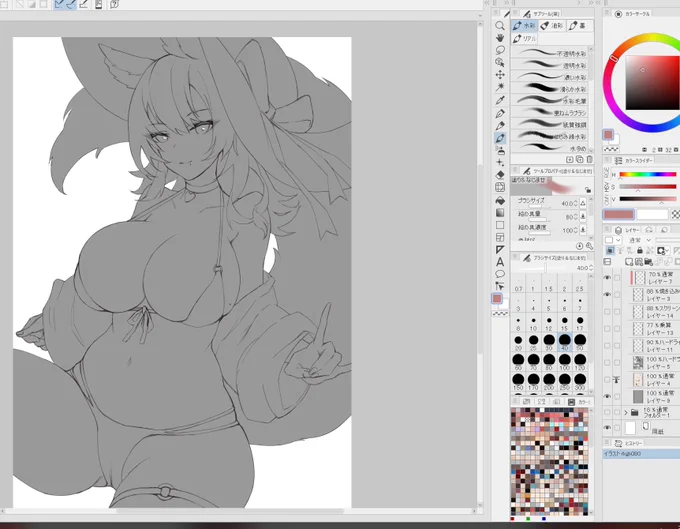
Task: Click the new raster layer icon
Action: pos(629,262)
